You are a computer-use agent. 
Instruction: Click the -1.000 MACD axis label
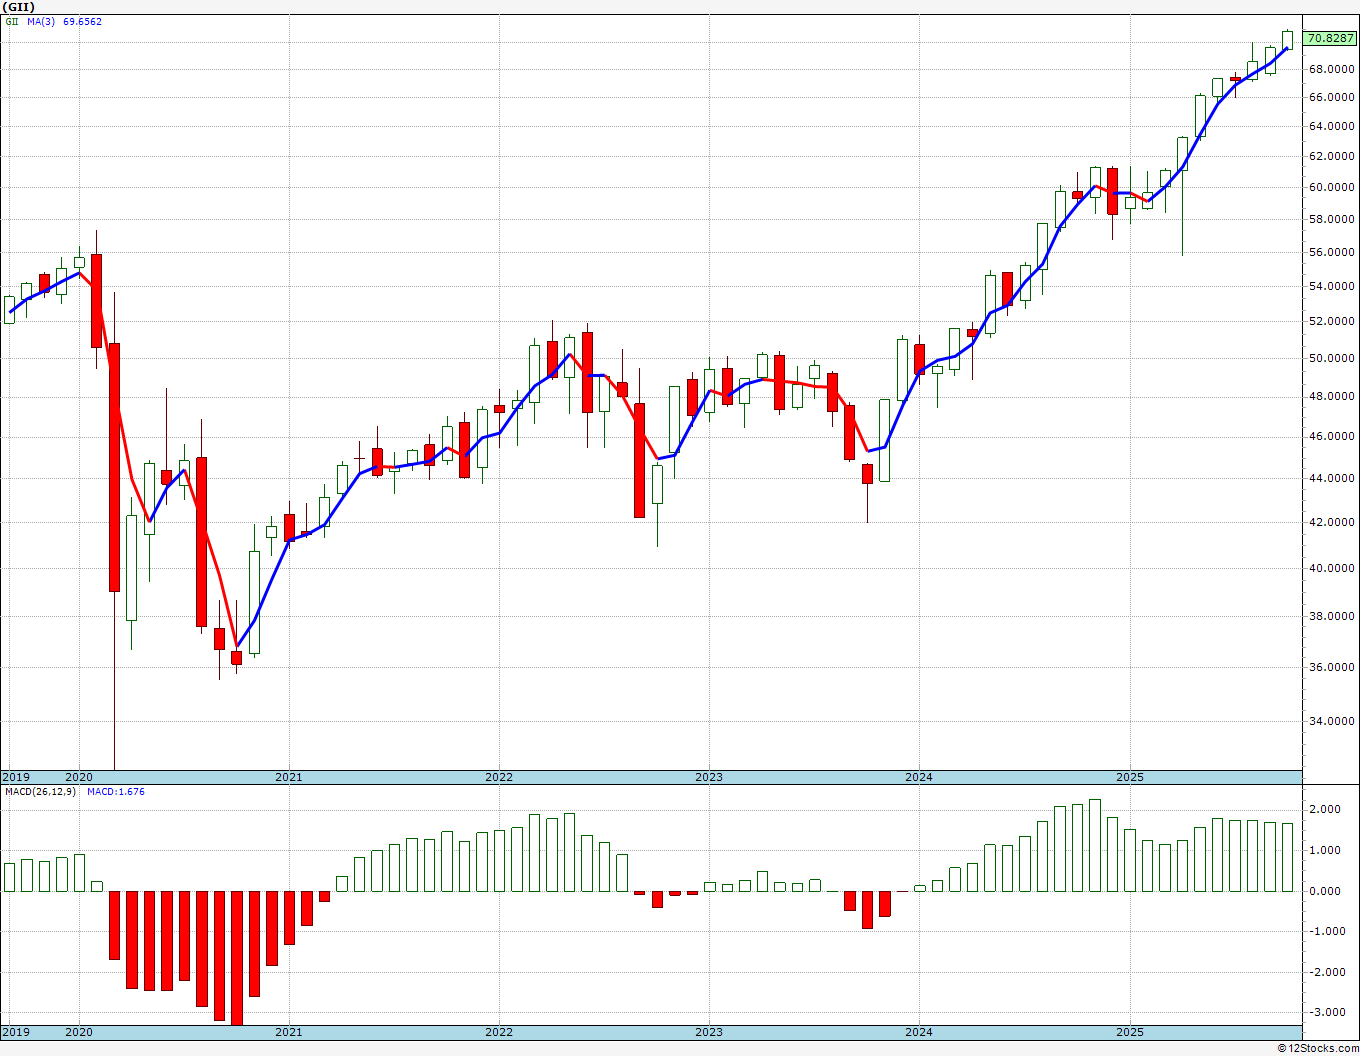(1327, 931)
